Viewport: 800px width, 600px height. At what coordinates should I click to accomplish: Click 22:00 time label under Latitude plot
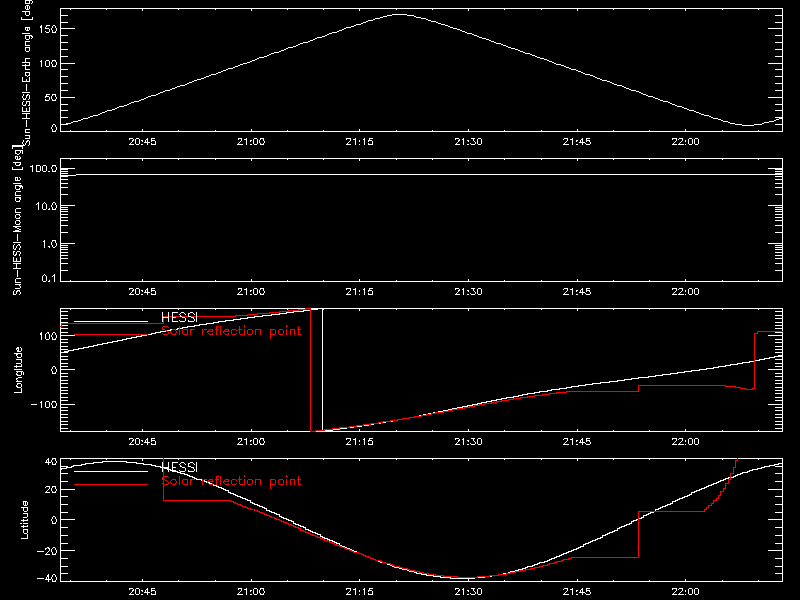tap(686, 592)
